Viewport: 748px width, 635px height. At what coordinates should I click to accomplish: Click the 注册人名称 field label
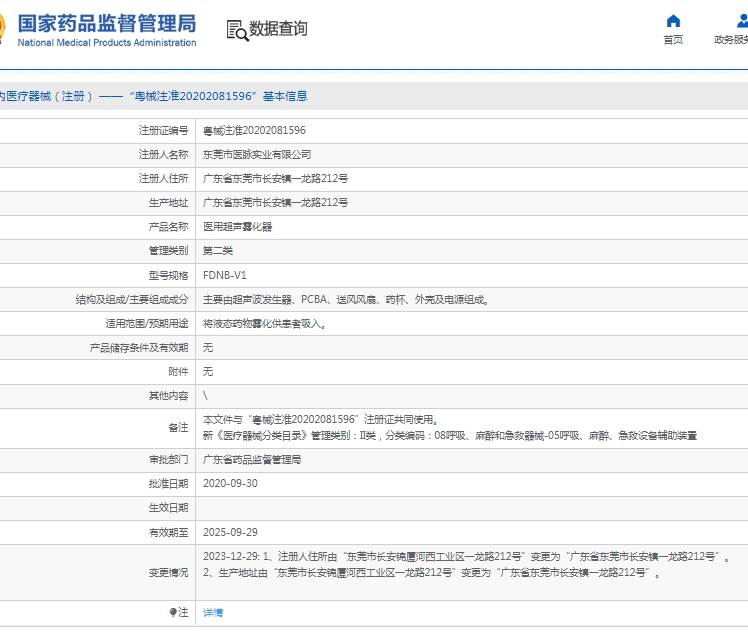coord(164,155)
